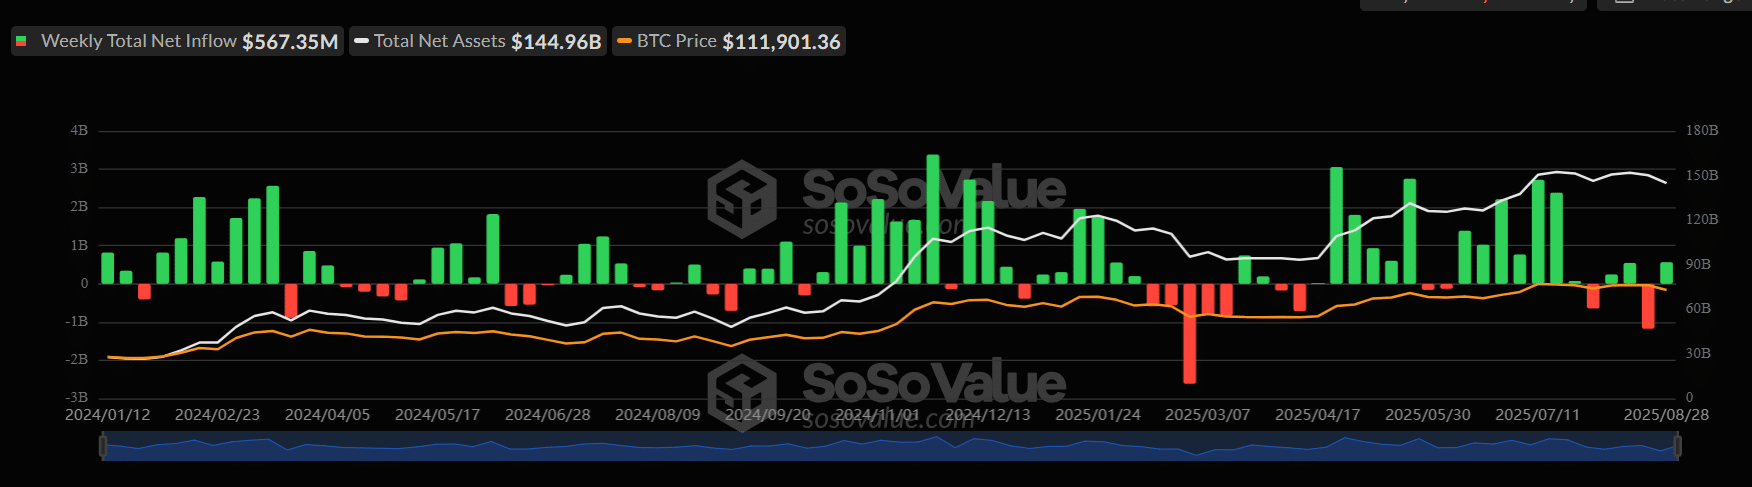
Task: Click the 2024/01/12 date label on the x-axis
Action: tap(108, 414)
